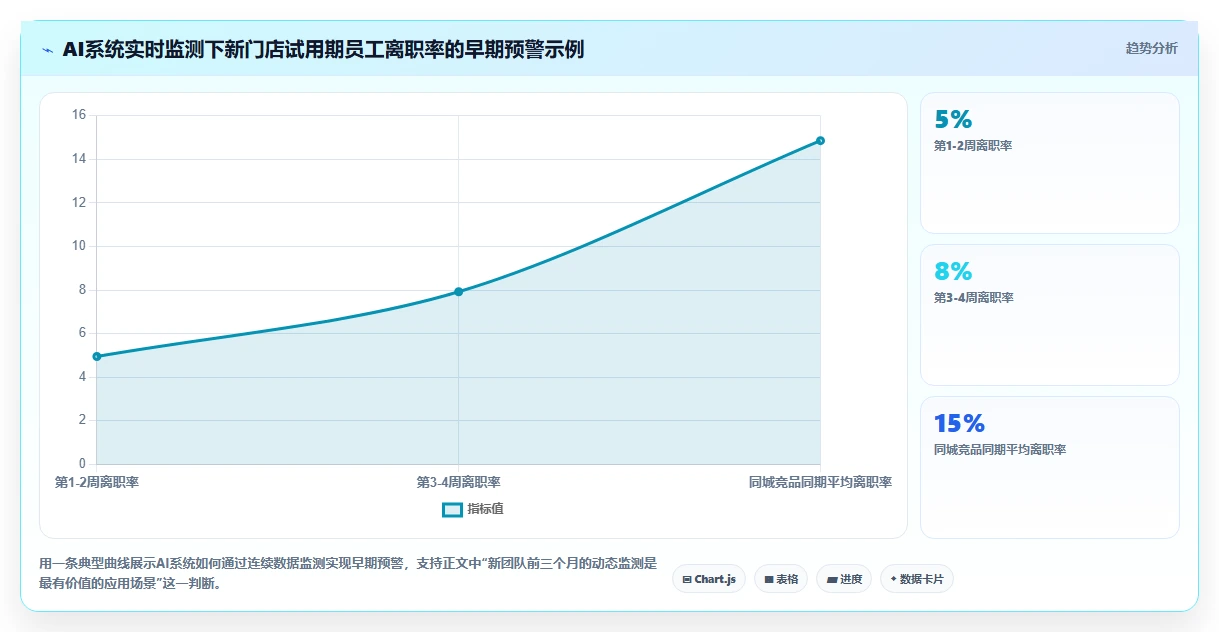Click the y-axis value 10
Viewport: 1219px width, 632px height.
click(79, 246)
